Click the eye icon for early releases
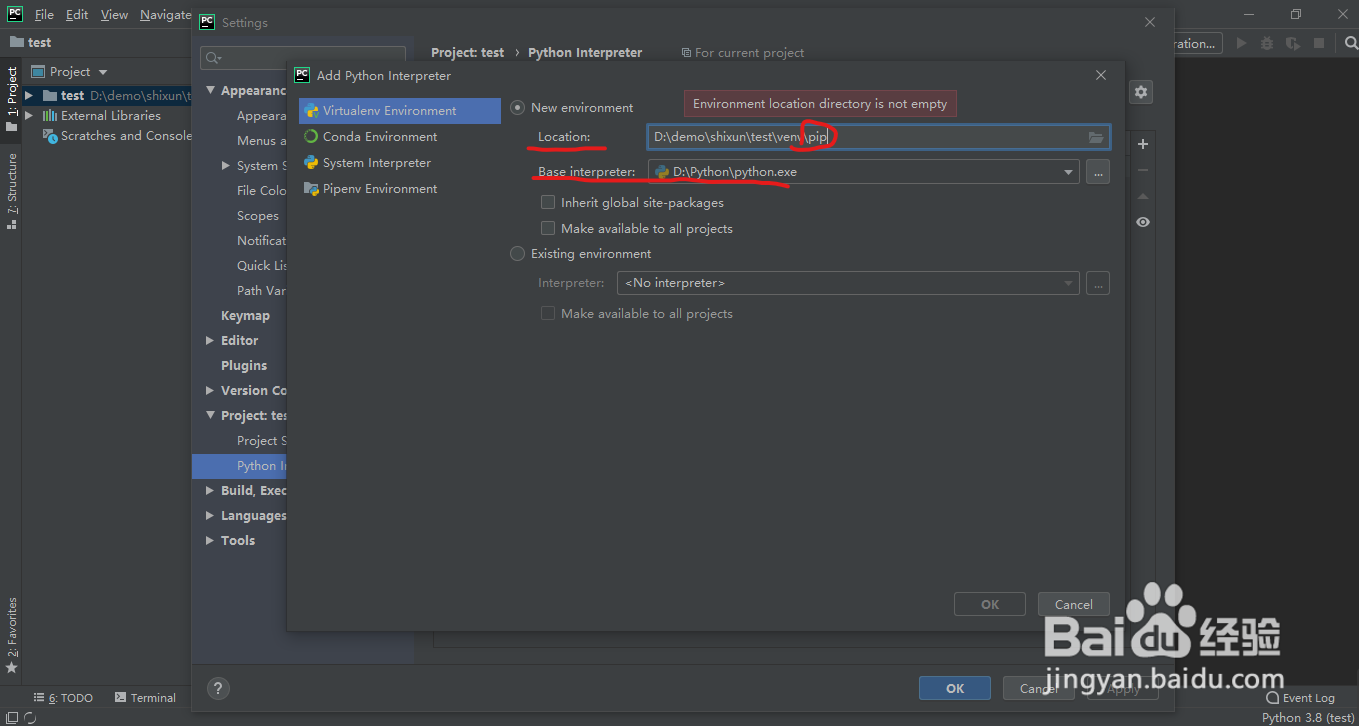Viewport: 1359px width, 726px height. coord(1143,222)
